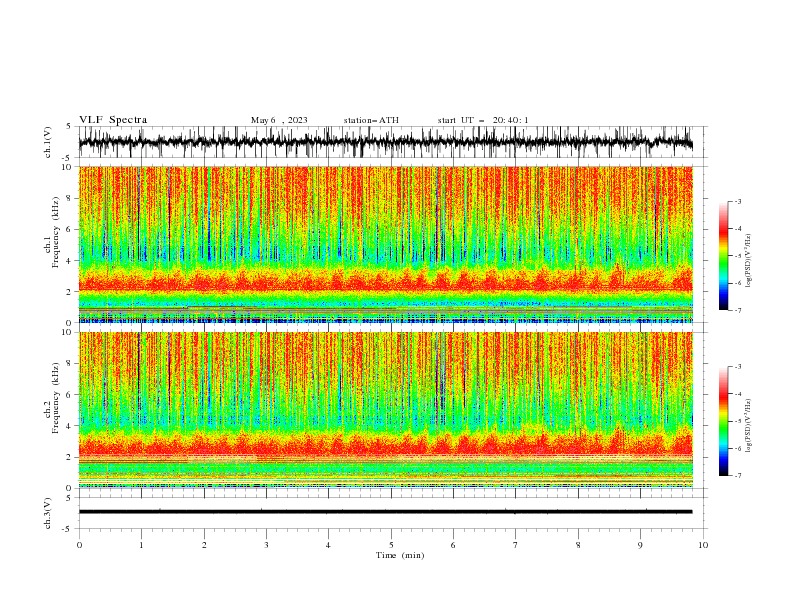Click time axis tick "9"

tap(640, 545)
